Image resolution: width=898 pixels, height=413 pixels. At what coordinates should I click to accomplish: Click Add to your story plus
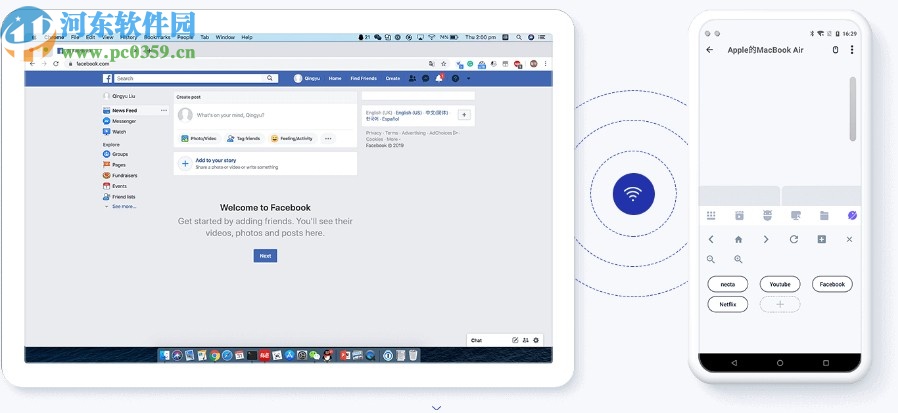click(x=185, y=164)
